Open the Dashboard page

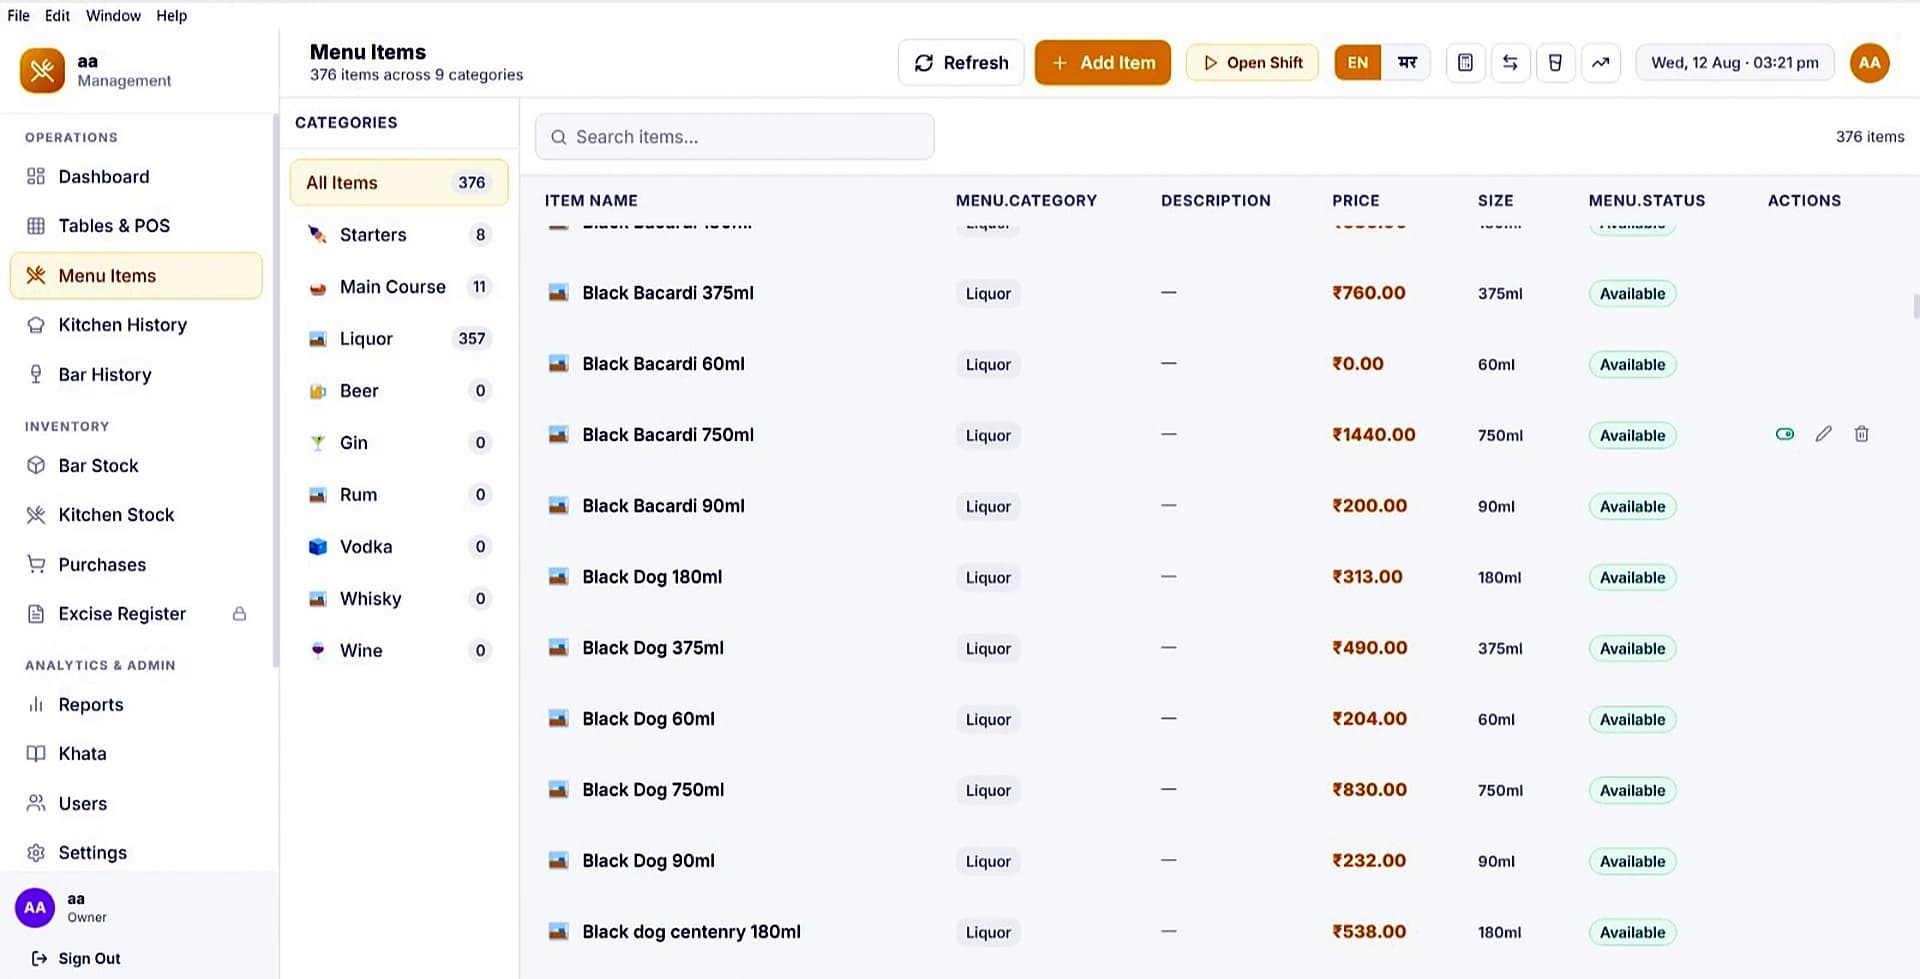pos(136,176)
